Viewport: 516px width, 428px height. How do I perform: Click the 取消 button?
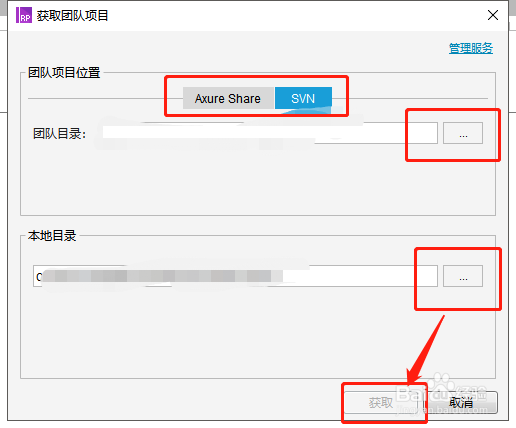click(x=461, y=402)
